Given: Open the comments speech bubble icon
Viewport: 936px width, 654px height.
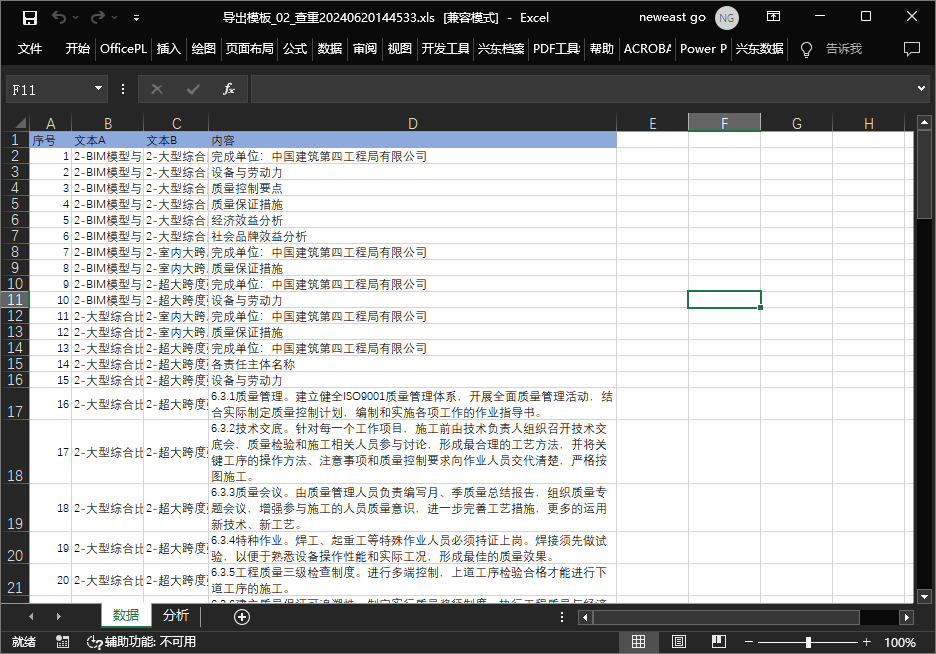Looking at the screenshot, I should [911, 49].
